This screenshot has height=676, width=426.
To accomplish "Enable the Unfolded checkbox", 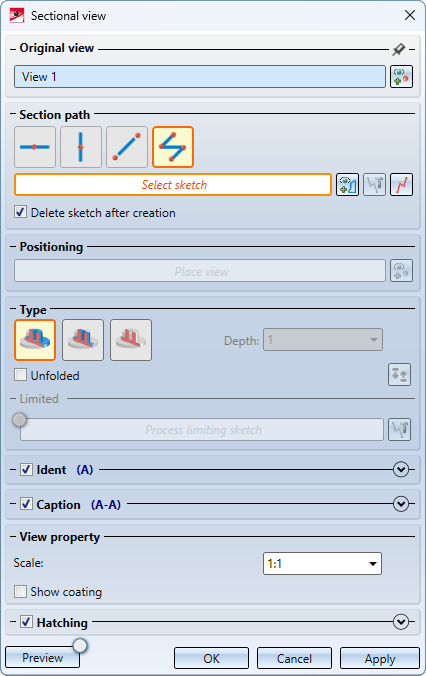I will click(20, 375).
